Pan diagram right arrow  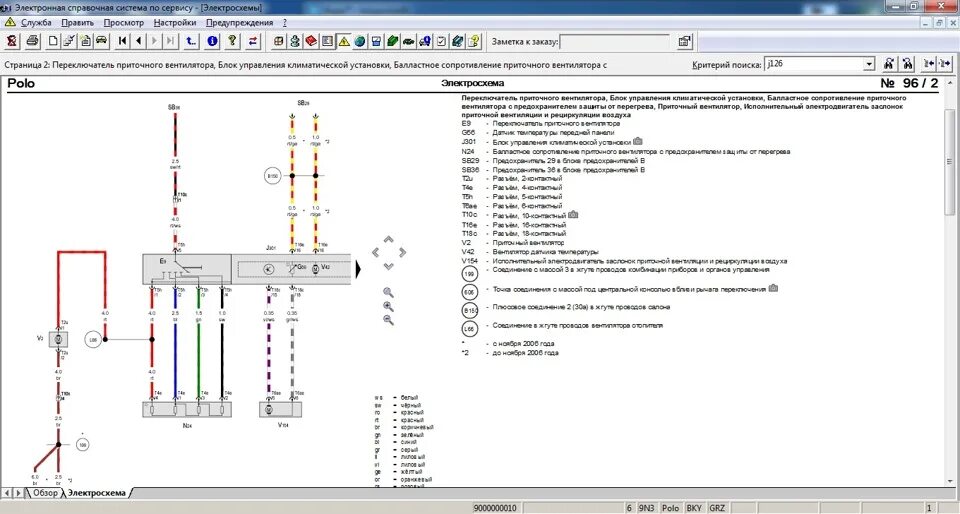(402, 251)
